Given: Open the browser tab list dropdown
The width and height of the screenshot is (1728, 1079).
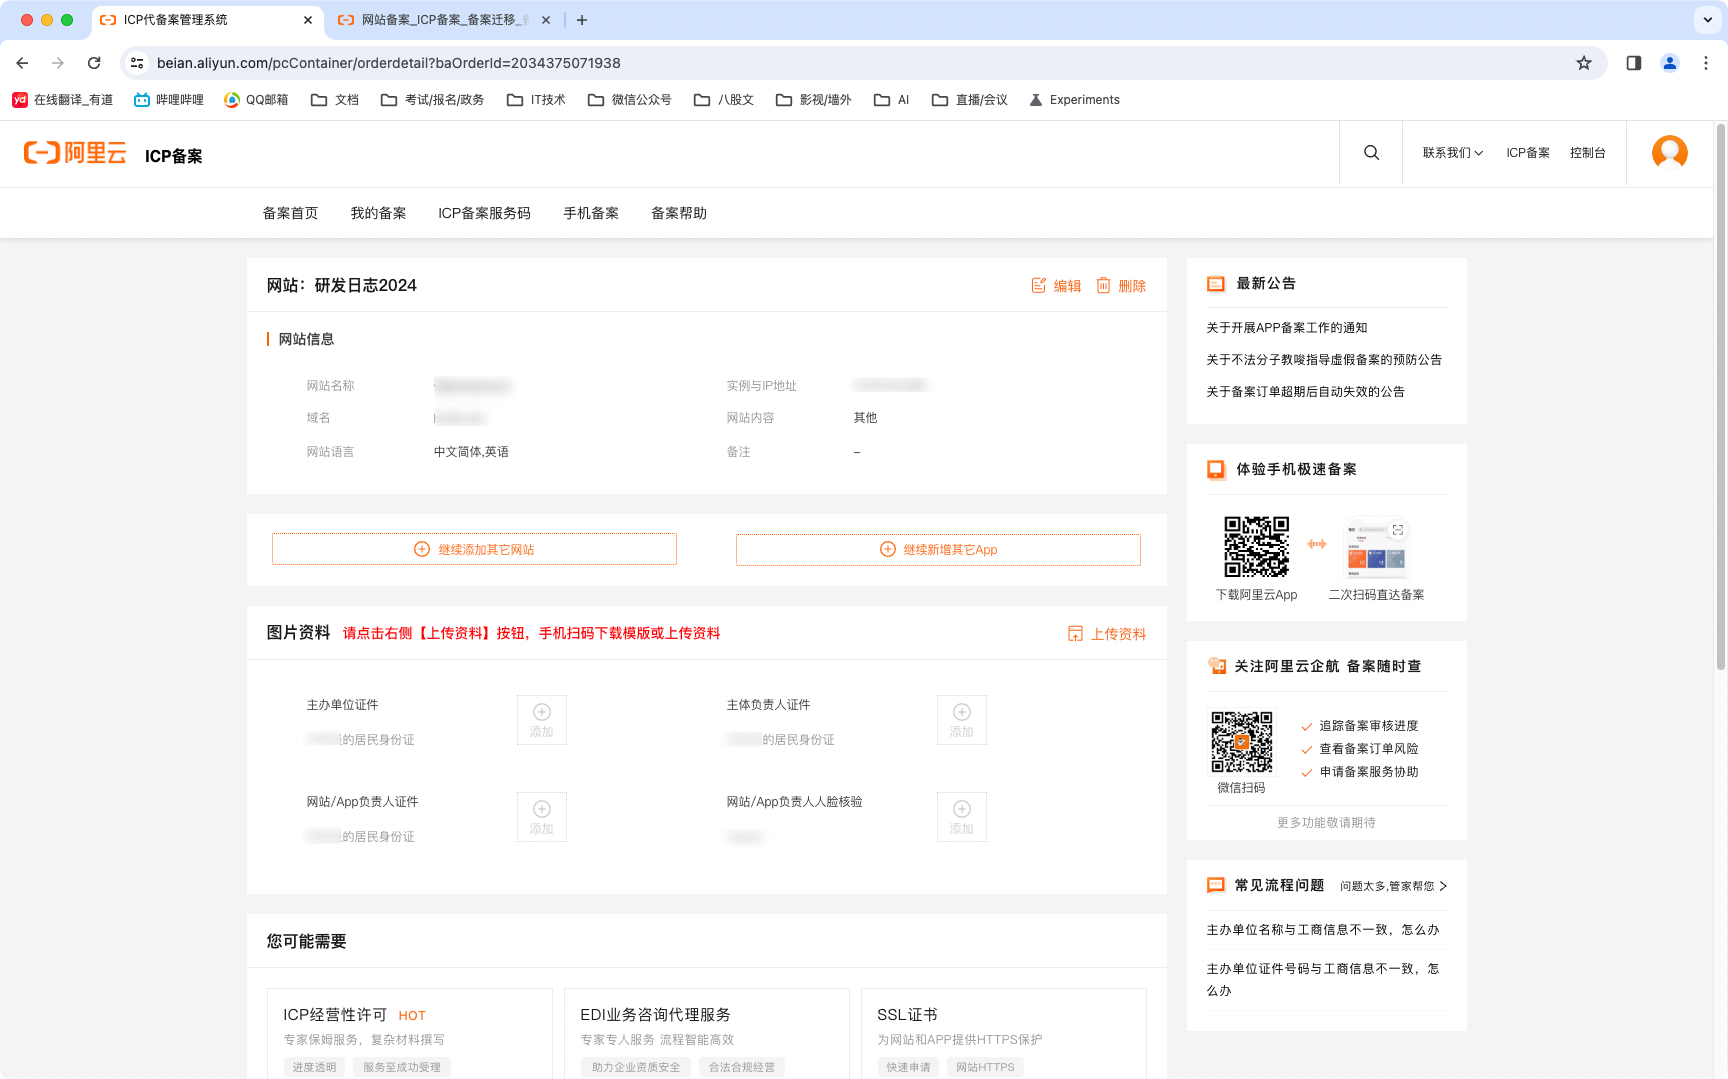Looking at the screenshot, I should [x=1707, y=20].
